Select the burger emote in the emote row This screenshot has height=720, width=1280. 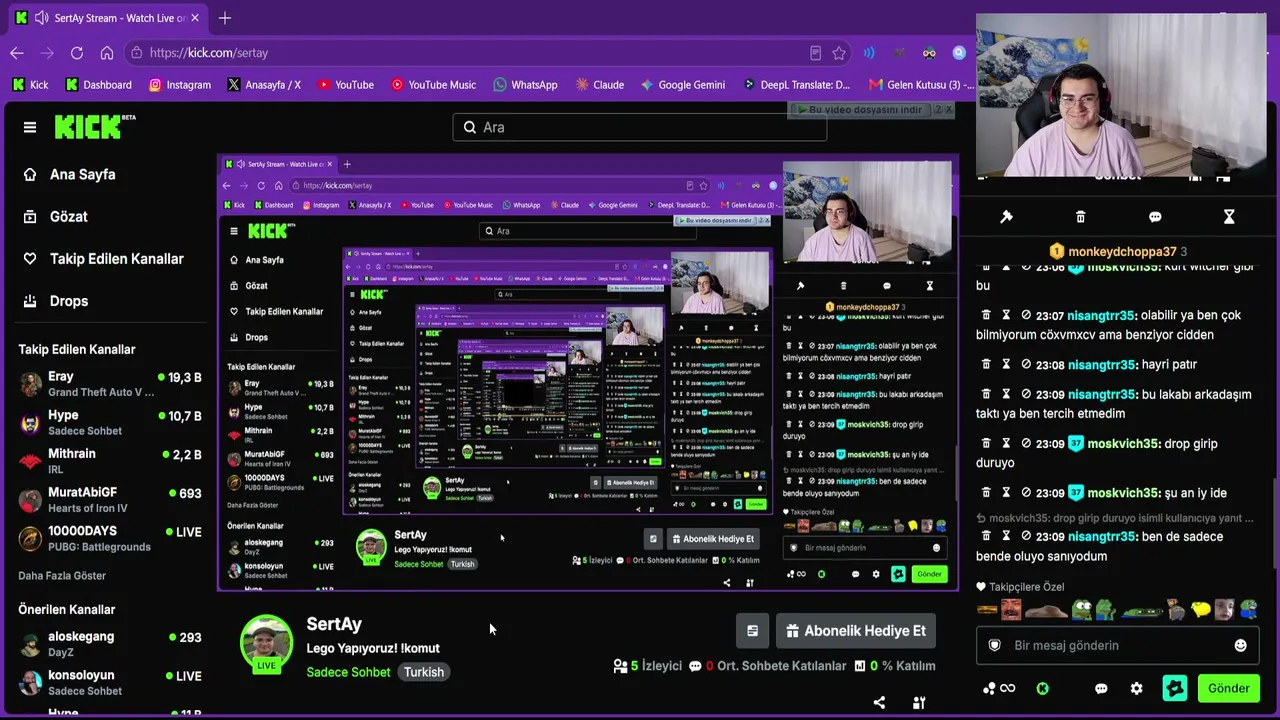coord(988,609)
